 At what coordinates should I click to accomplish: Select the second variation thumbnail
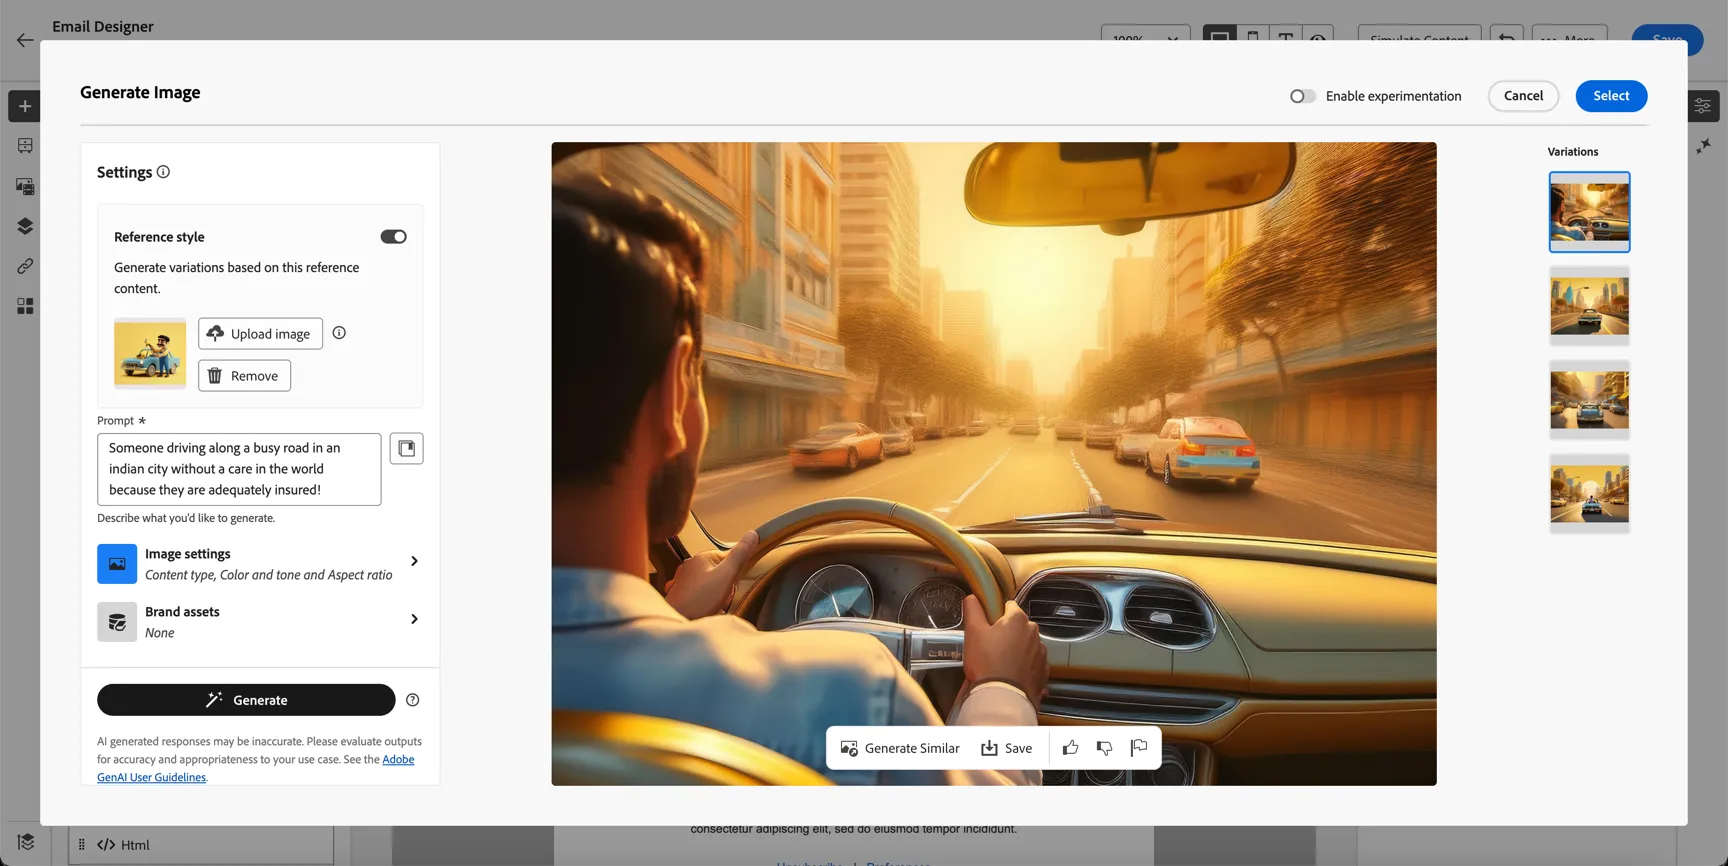pyautogui.click(x=1589, y=306)
